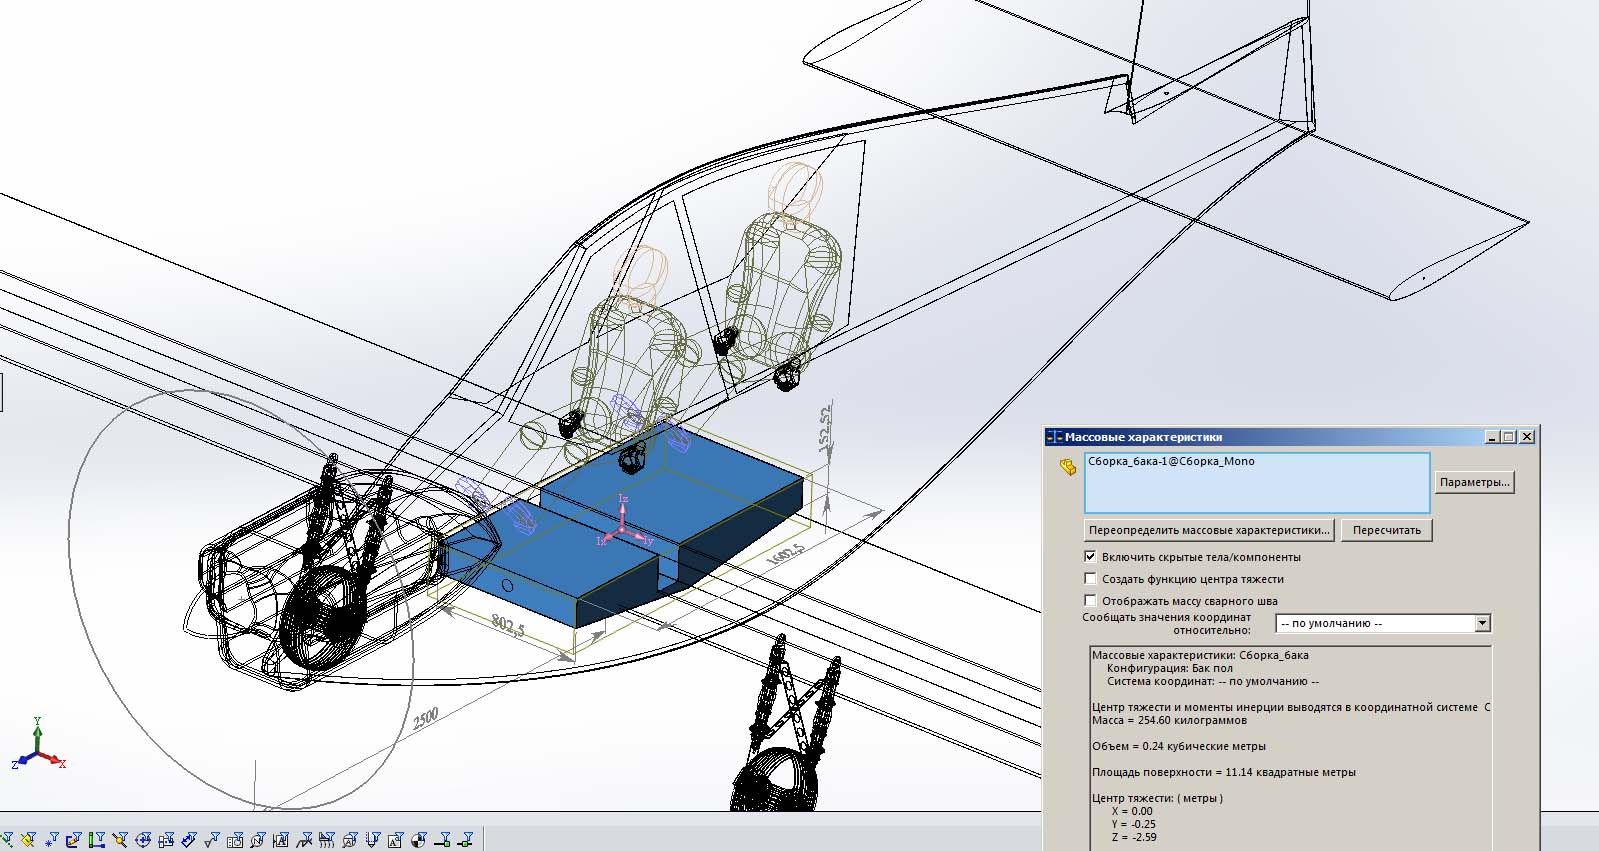Toggle the Filter Weld Beads icon
Viewport: 1599px width, 851px height.
[x=327, y=839]
